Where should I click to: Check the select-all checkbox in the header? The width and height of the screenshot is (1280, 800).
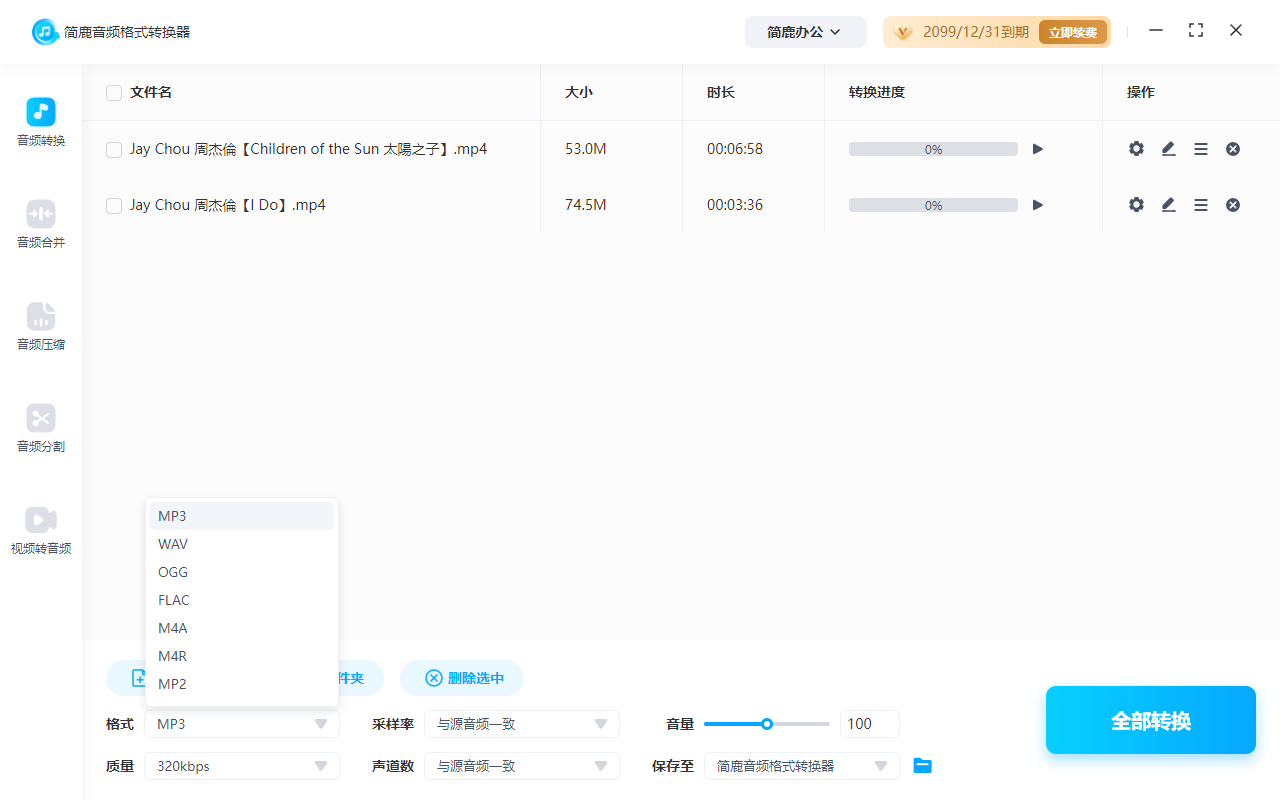pyautogui.click(x=113, y=92)
